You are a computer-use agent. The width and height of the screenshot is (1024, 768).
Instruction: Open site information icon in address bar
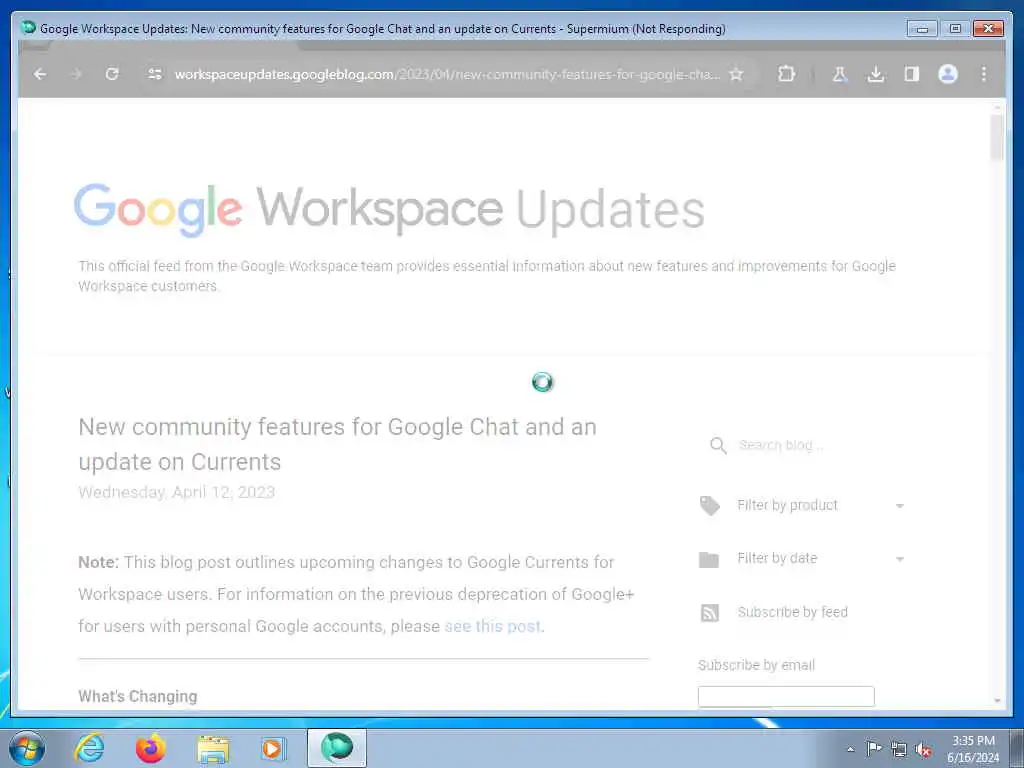155,74
